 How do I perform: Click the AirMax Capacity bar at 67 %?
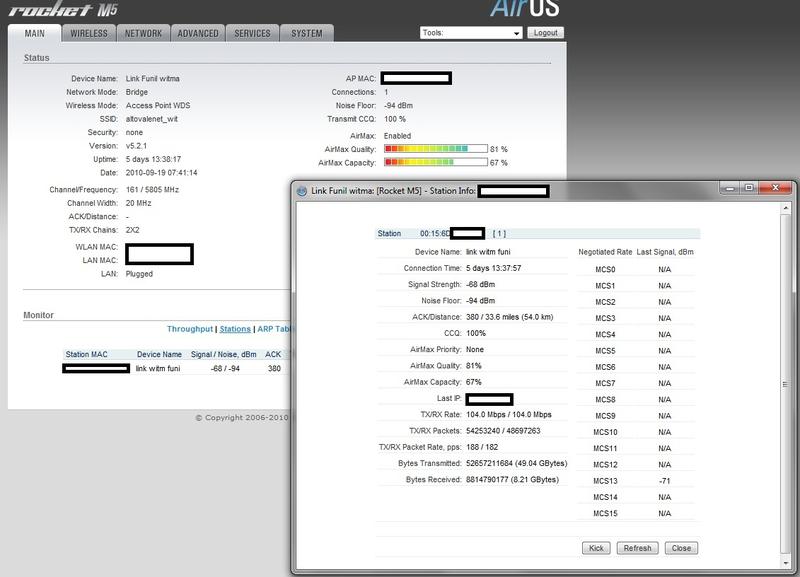pos(436,162)
